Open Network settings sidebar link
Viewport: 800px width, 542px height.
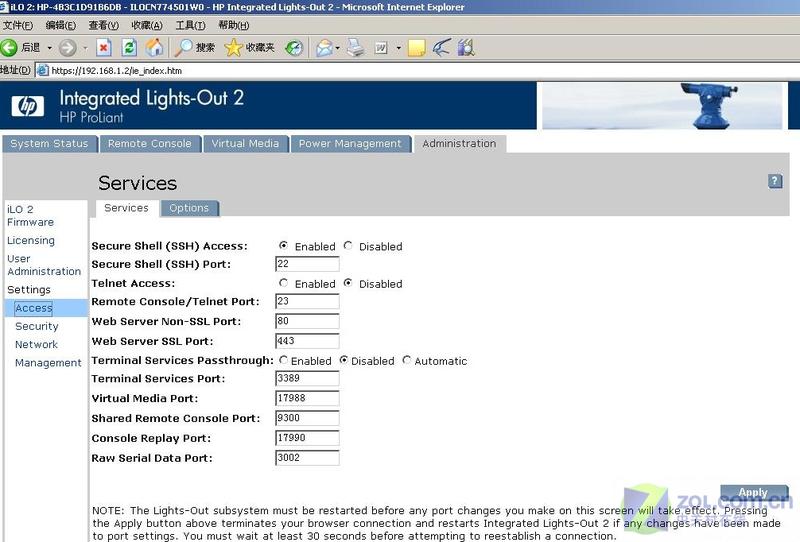(x=36, y=344)
